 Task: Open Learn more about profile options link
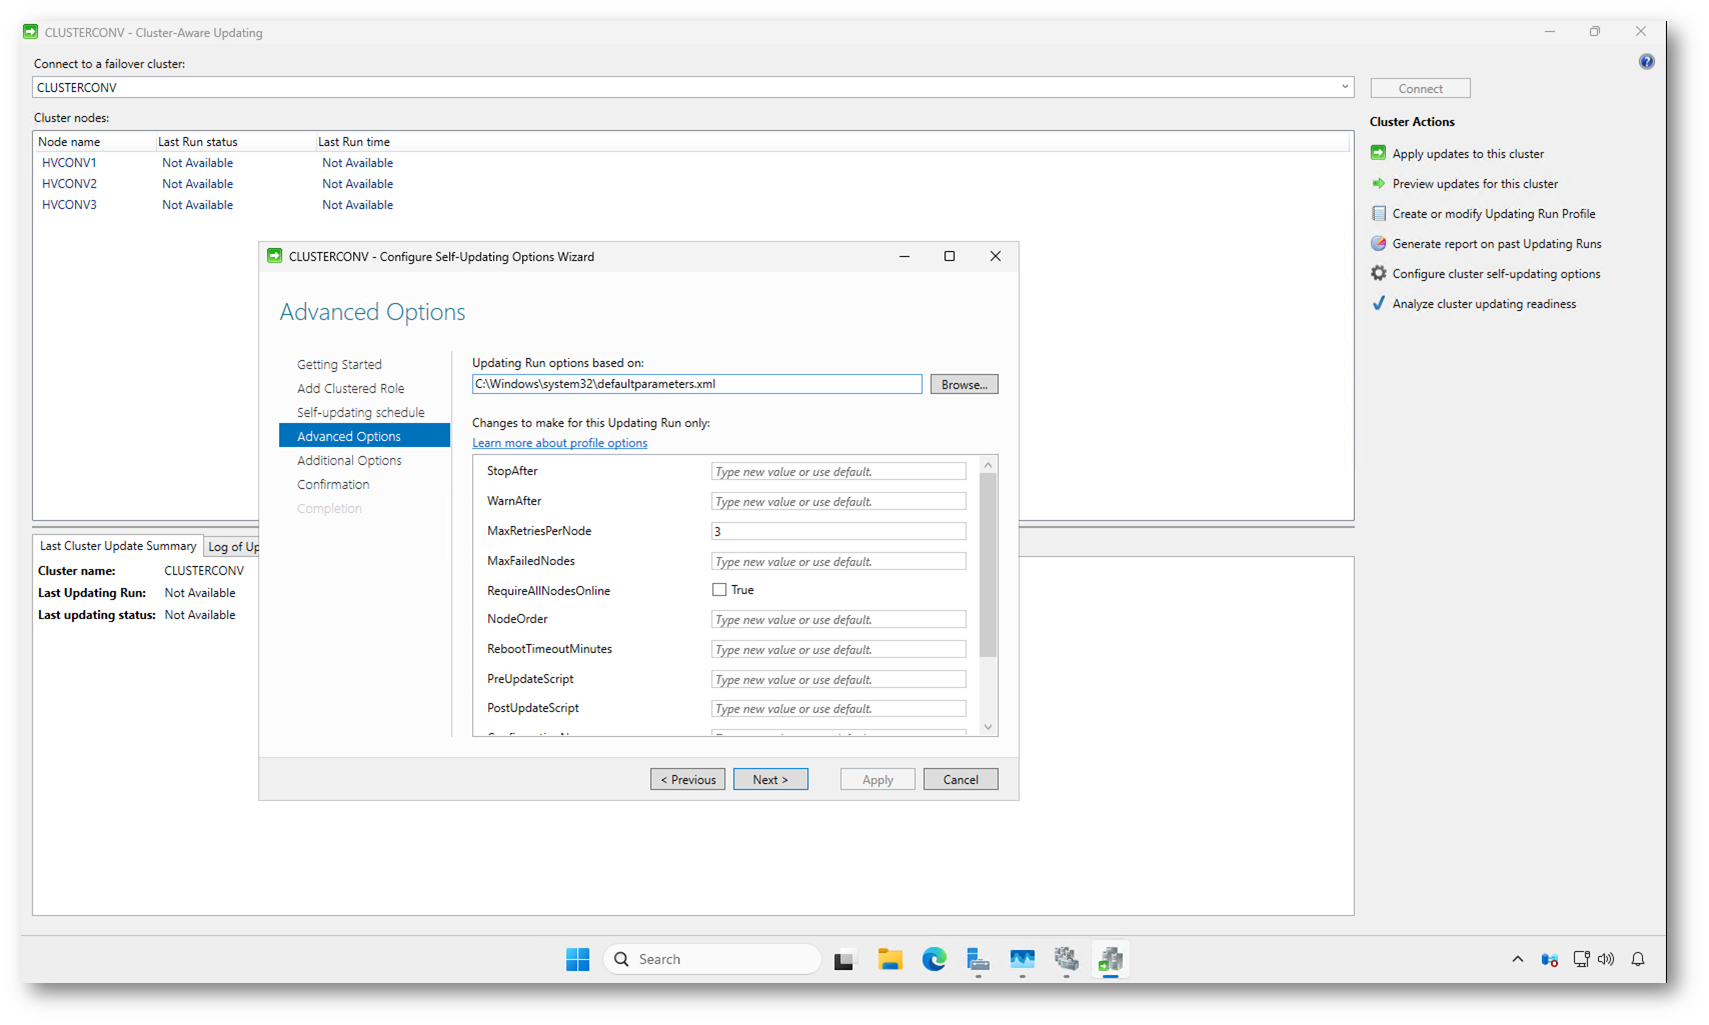(x=559, y=443)
